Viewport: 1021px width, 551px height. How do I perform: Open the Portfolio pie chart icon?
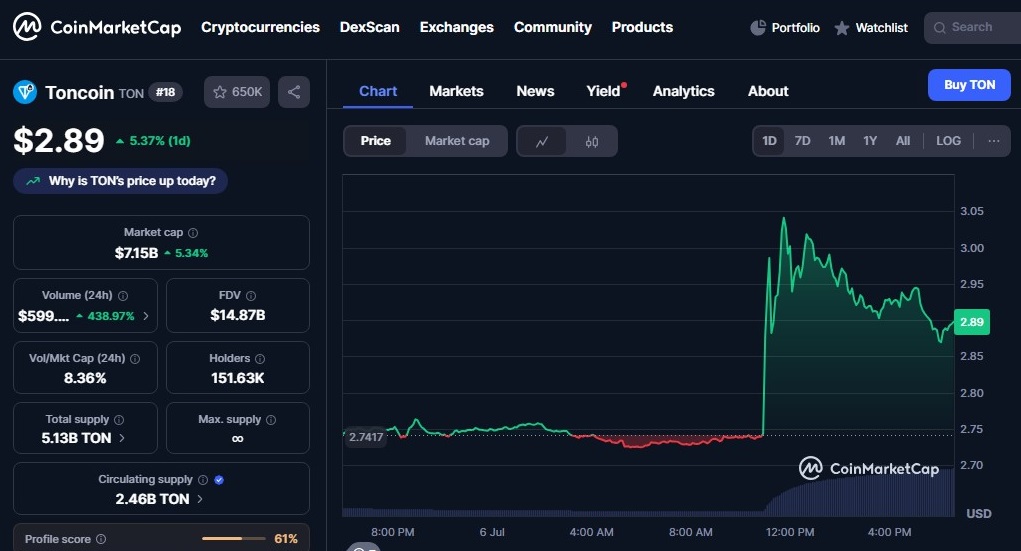[x=758, y=27]
